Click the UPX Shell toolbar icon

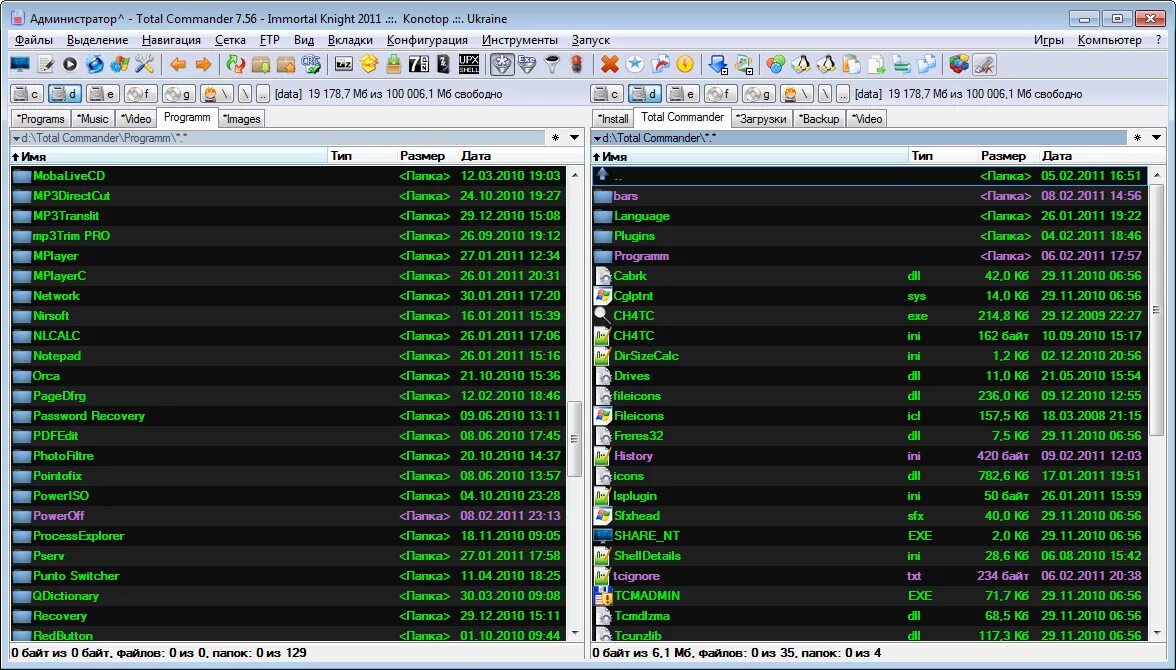point(469,65)
